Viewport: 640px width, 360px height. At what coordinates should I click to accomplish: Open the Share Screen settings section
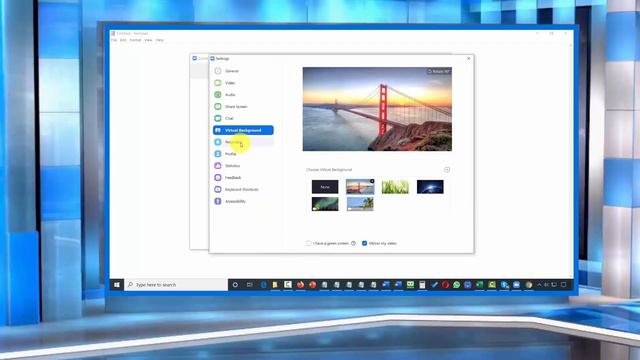(x=243, y=107)
